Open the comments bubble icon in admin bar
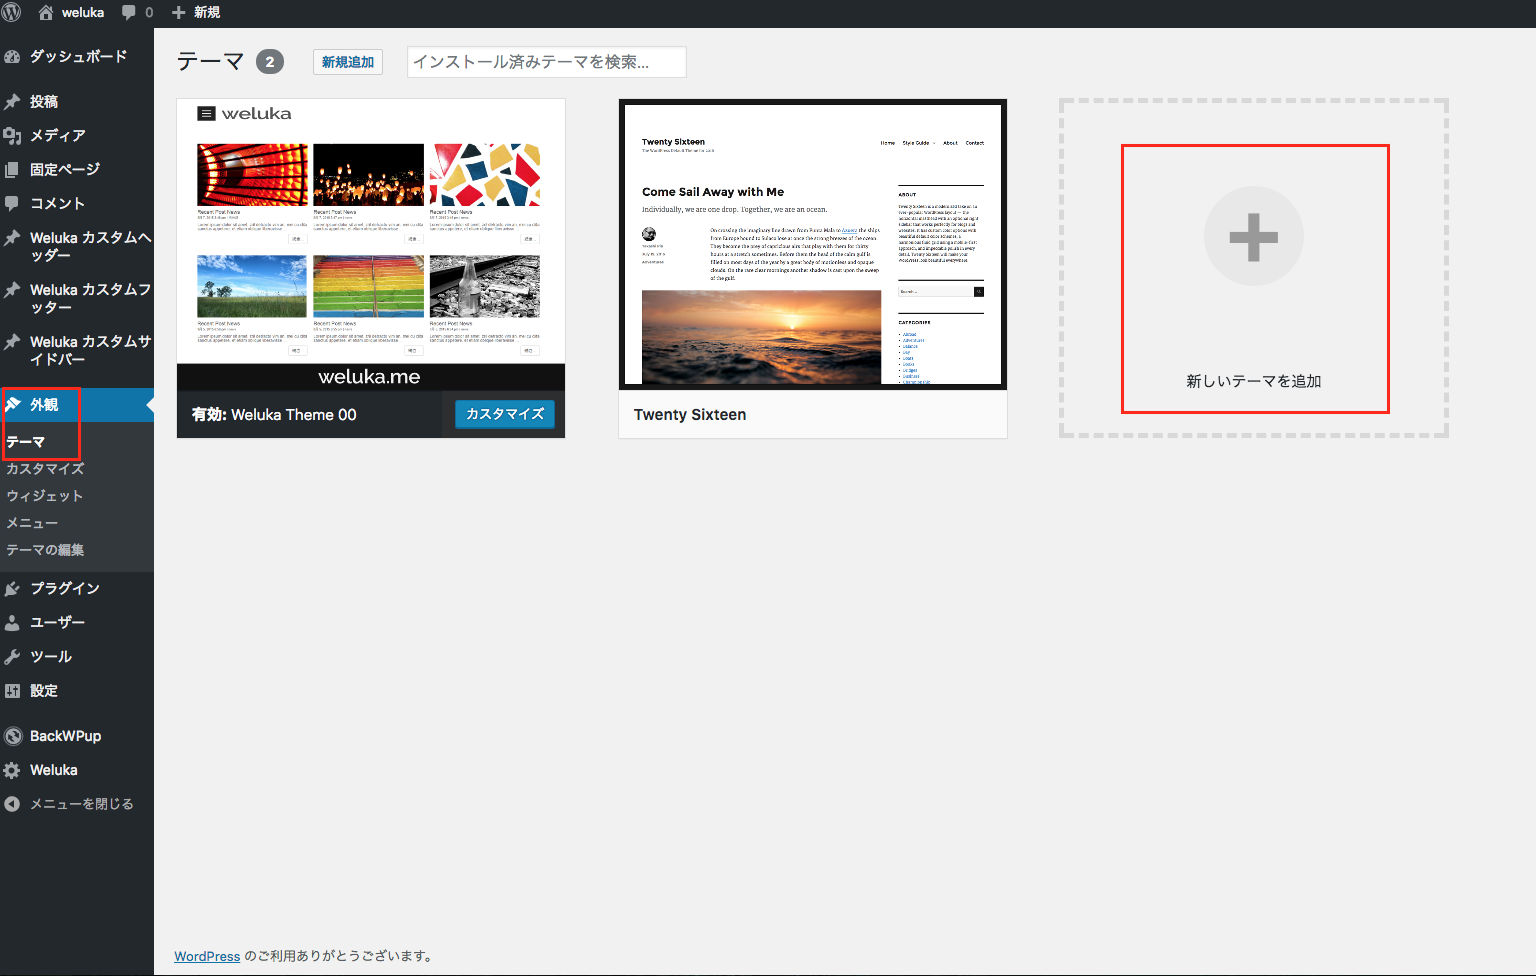This screenshot has width=1536, height=976. tap(129, 12)
